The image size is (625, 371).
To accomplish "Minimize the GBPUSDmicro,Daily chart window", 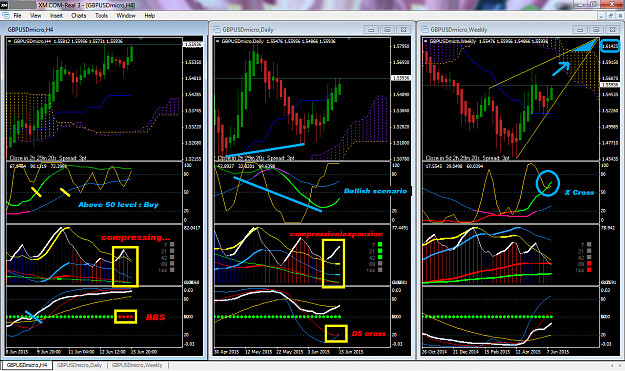I will [x=371, y=29].
